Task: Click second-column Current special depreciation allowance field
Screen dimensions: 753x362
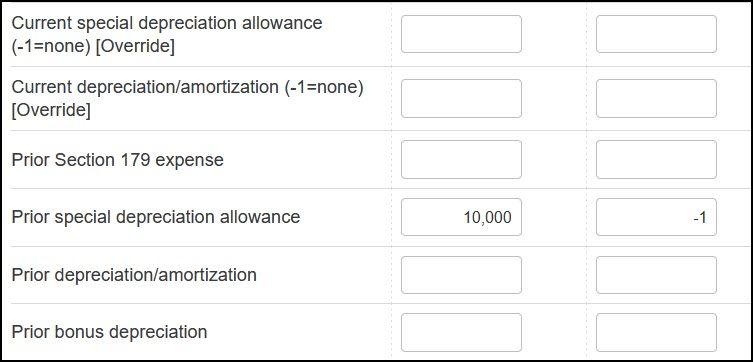Action: tap(656, 34)
